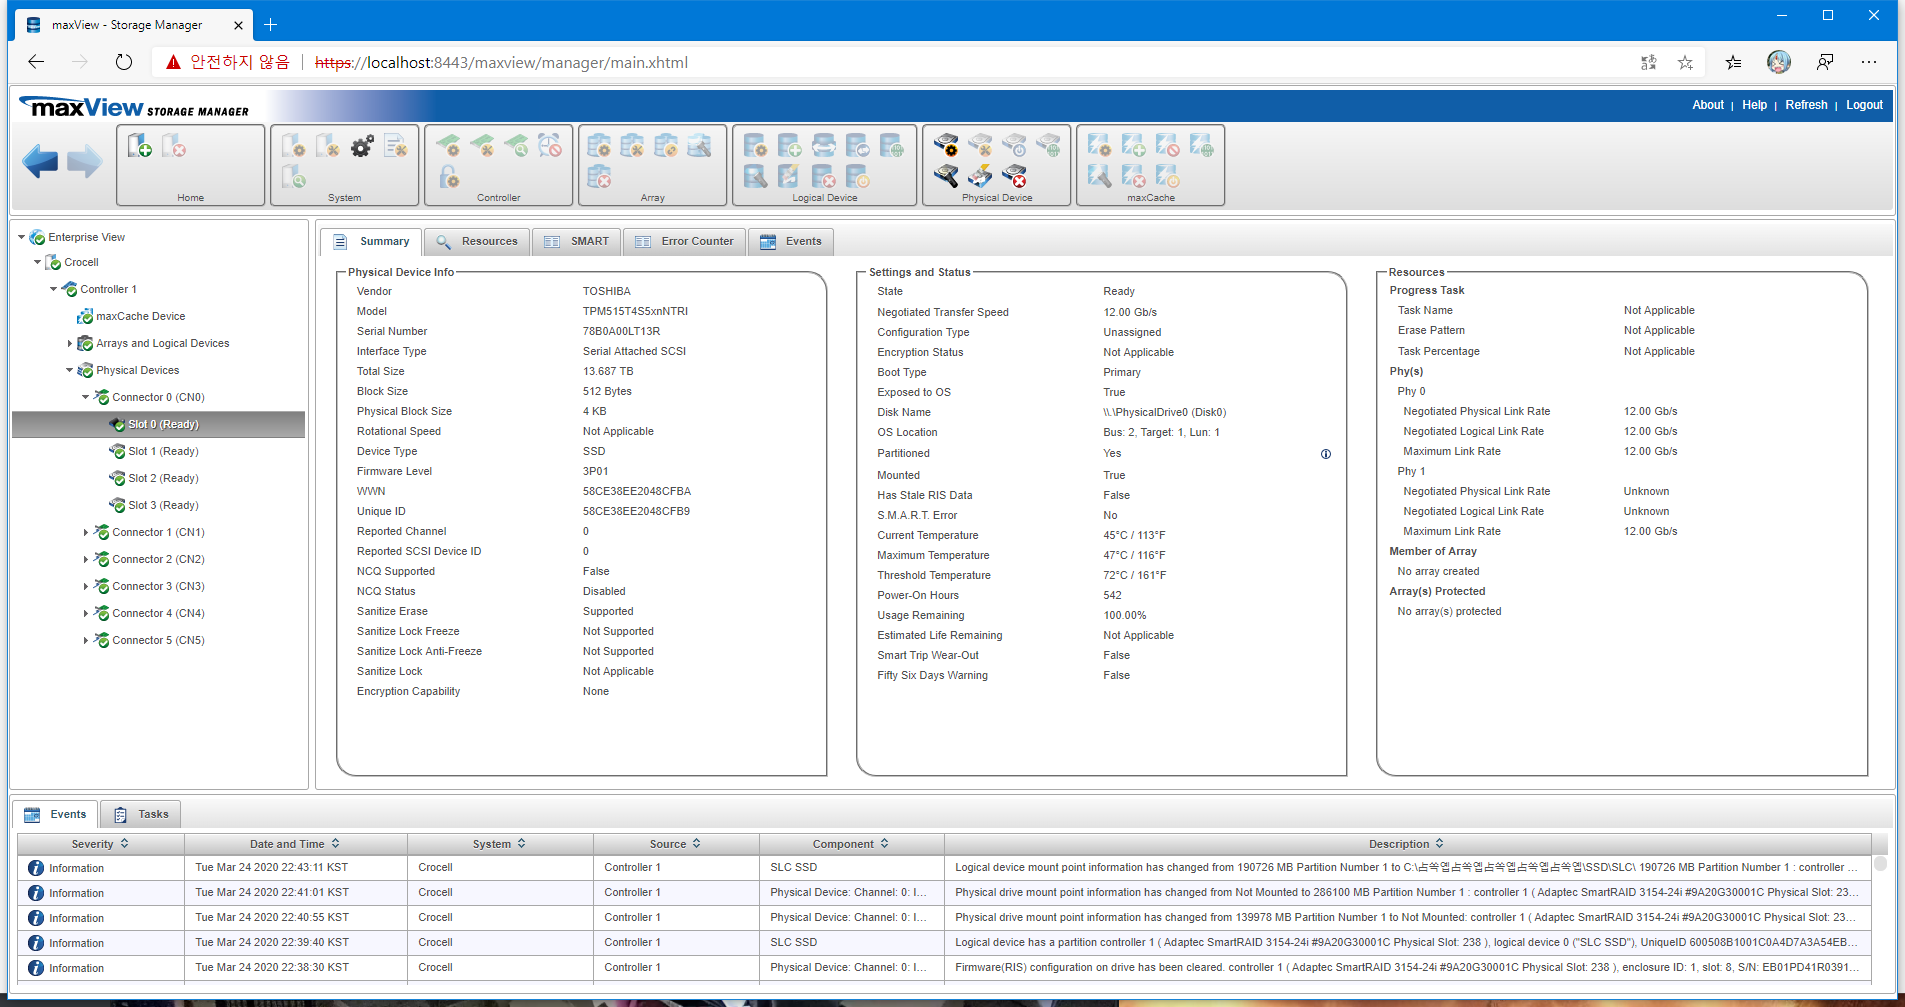Expand Connector 1 (CN1) node
The image size is (1905, 1007).
(85, 532)
